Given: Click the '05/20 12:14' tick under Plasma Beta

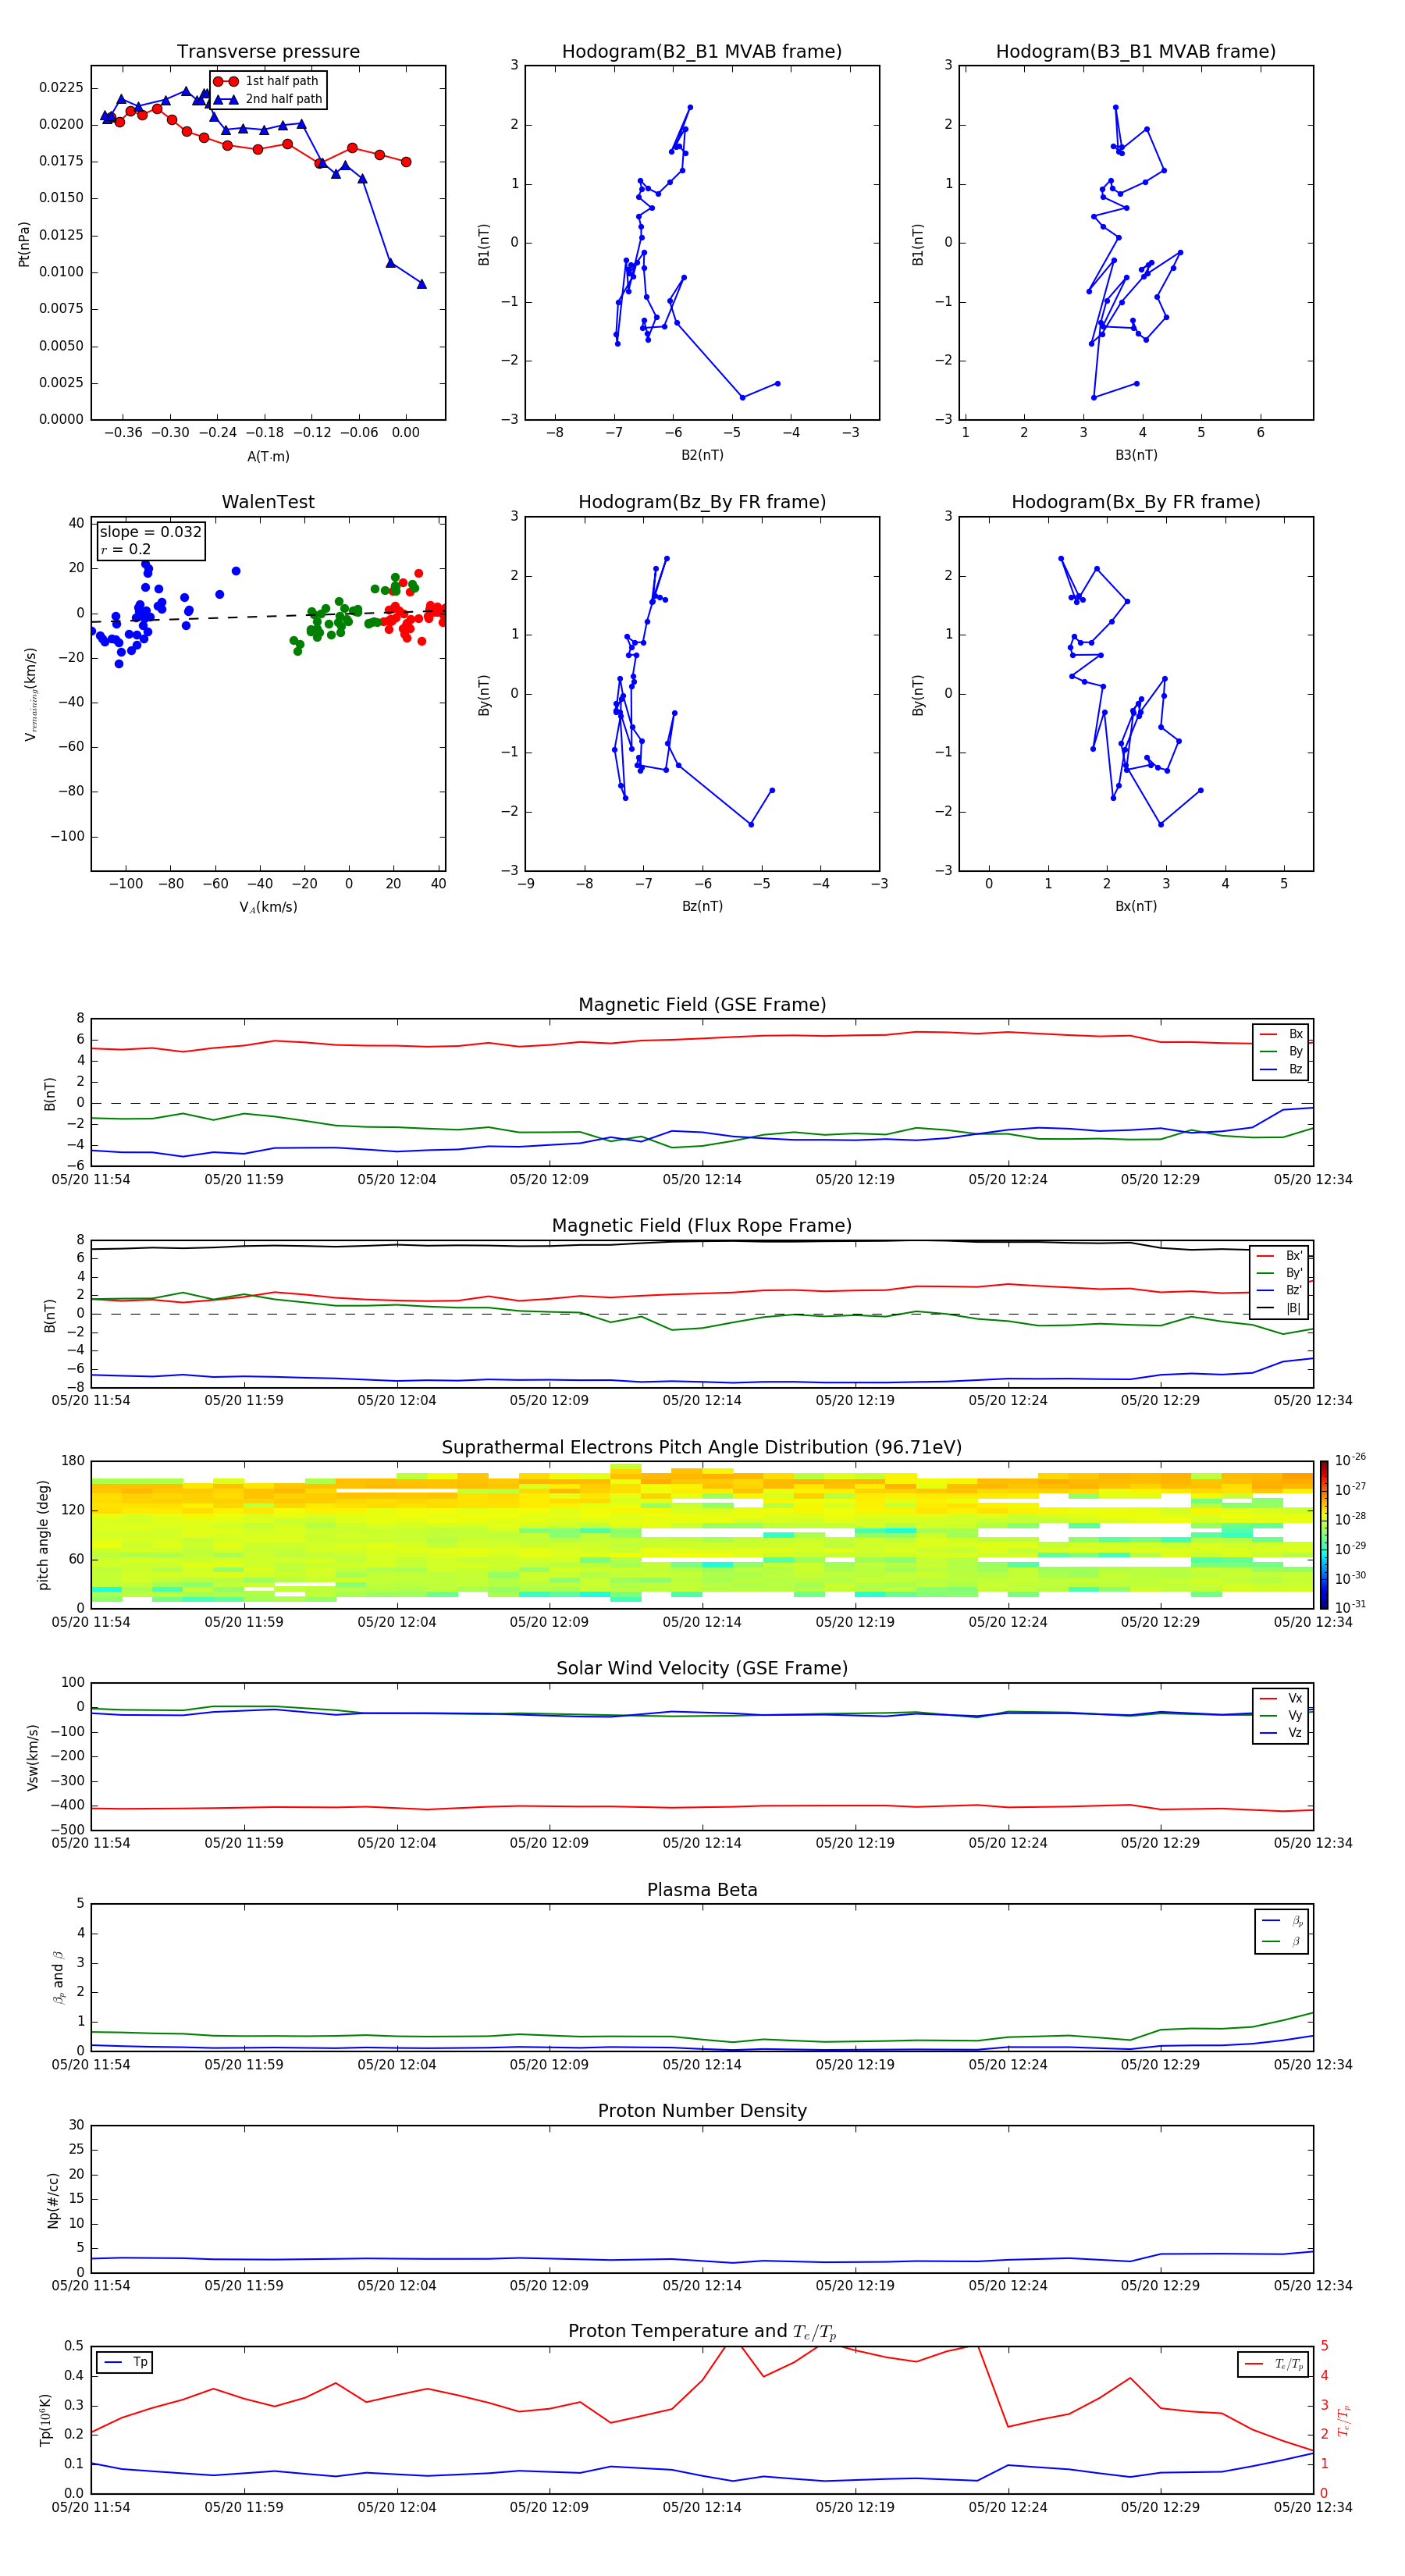Looking at the screenshot, I should click(x=702, y=2065).
